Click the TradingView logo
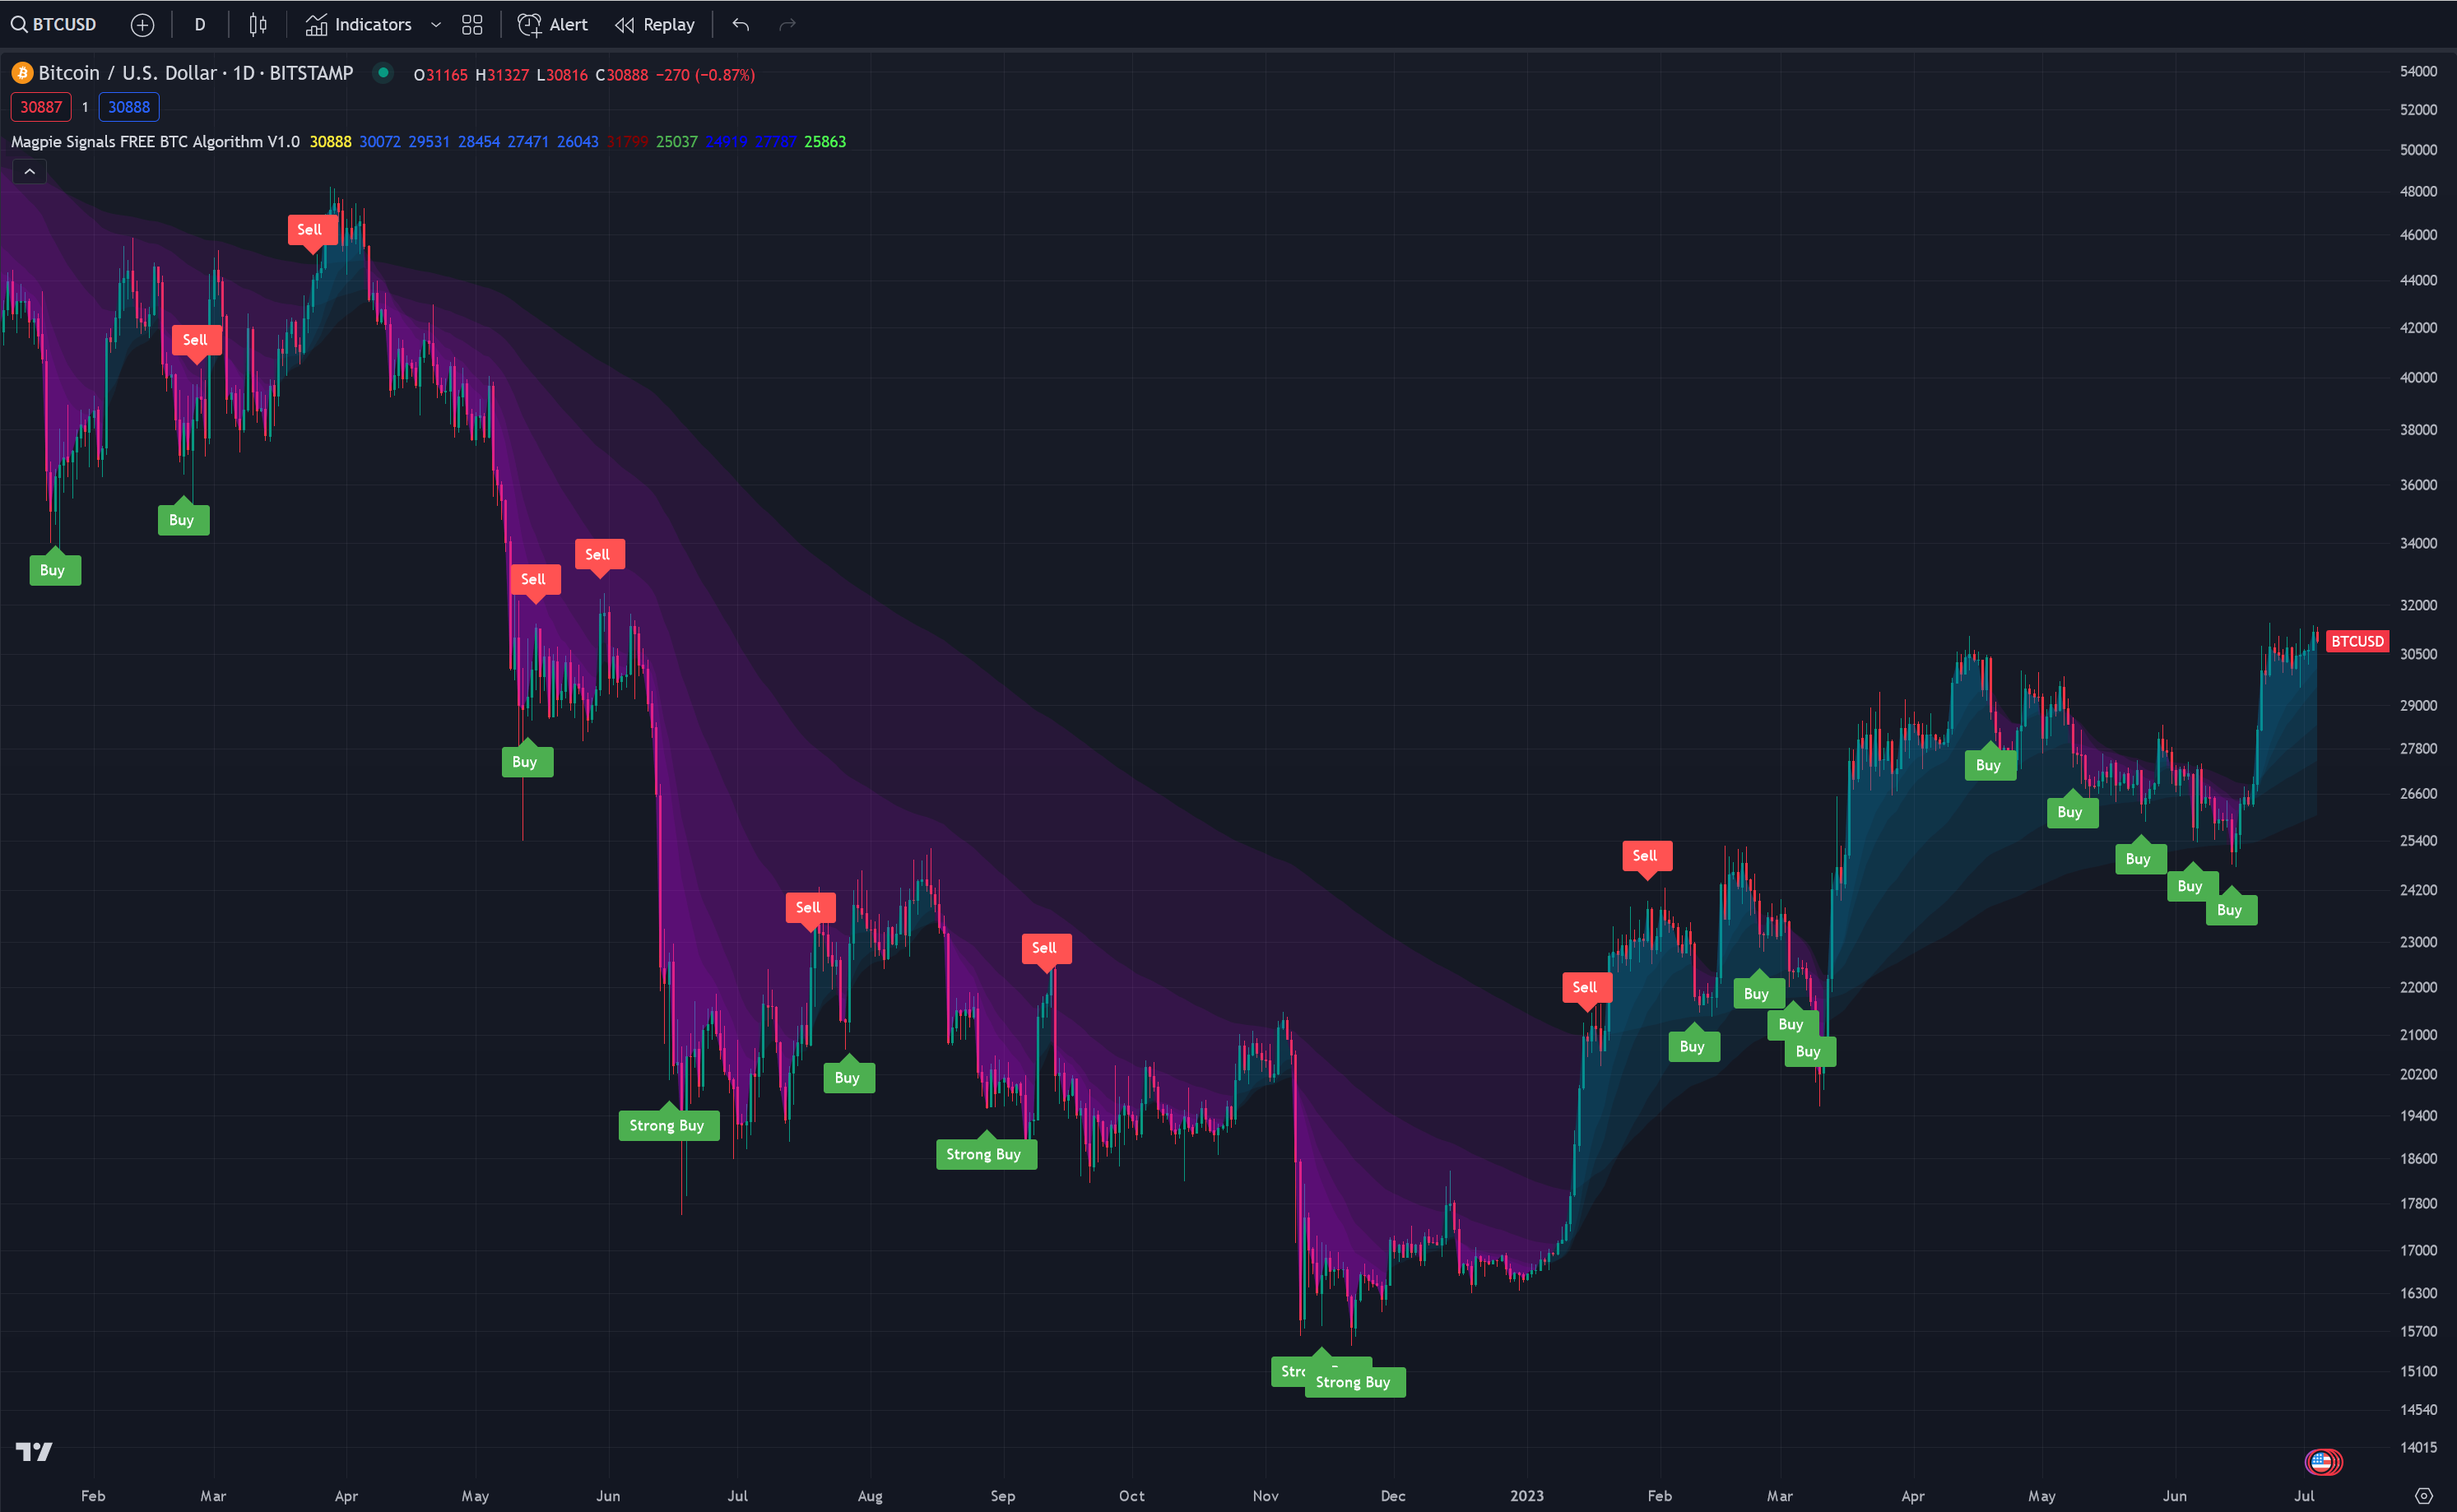2457x1512 pixels. (34, 1451)
